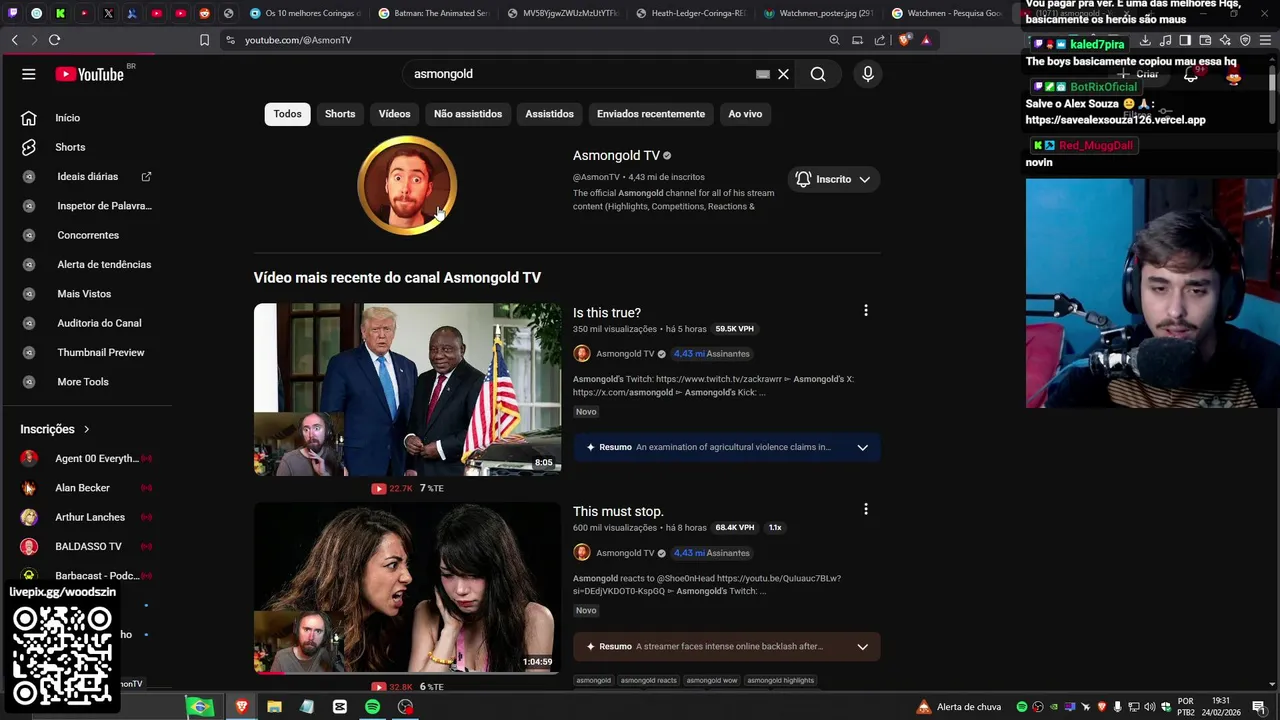Click the '59.5K VPH' stat badge
The image size is (1280, 720).
point(734,329)
